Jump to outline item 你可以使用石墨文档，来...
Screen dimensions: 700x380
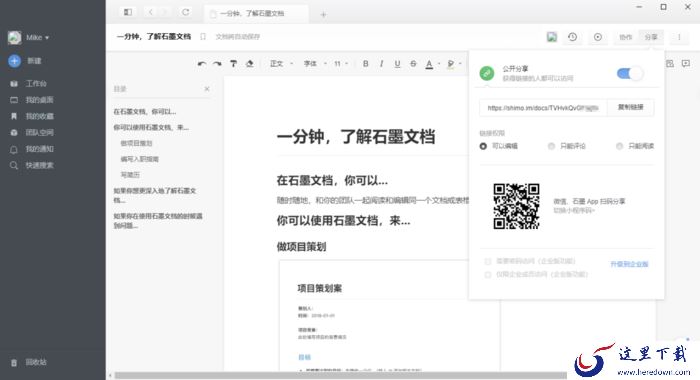(x=151, y=127)
